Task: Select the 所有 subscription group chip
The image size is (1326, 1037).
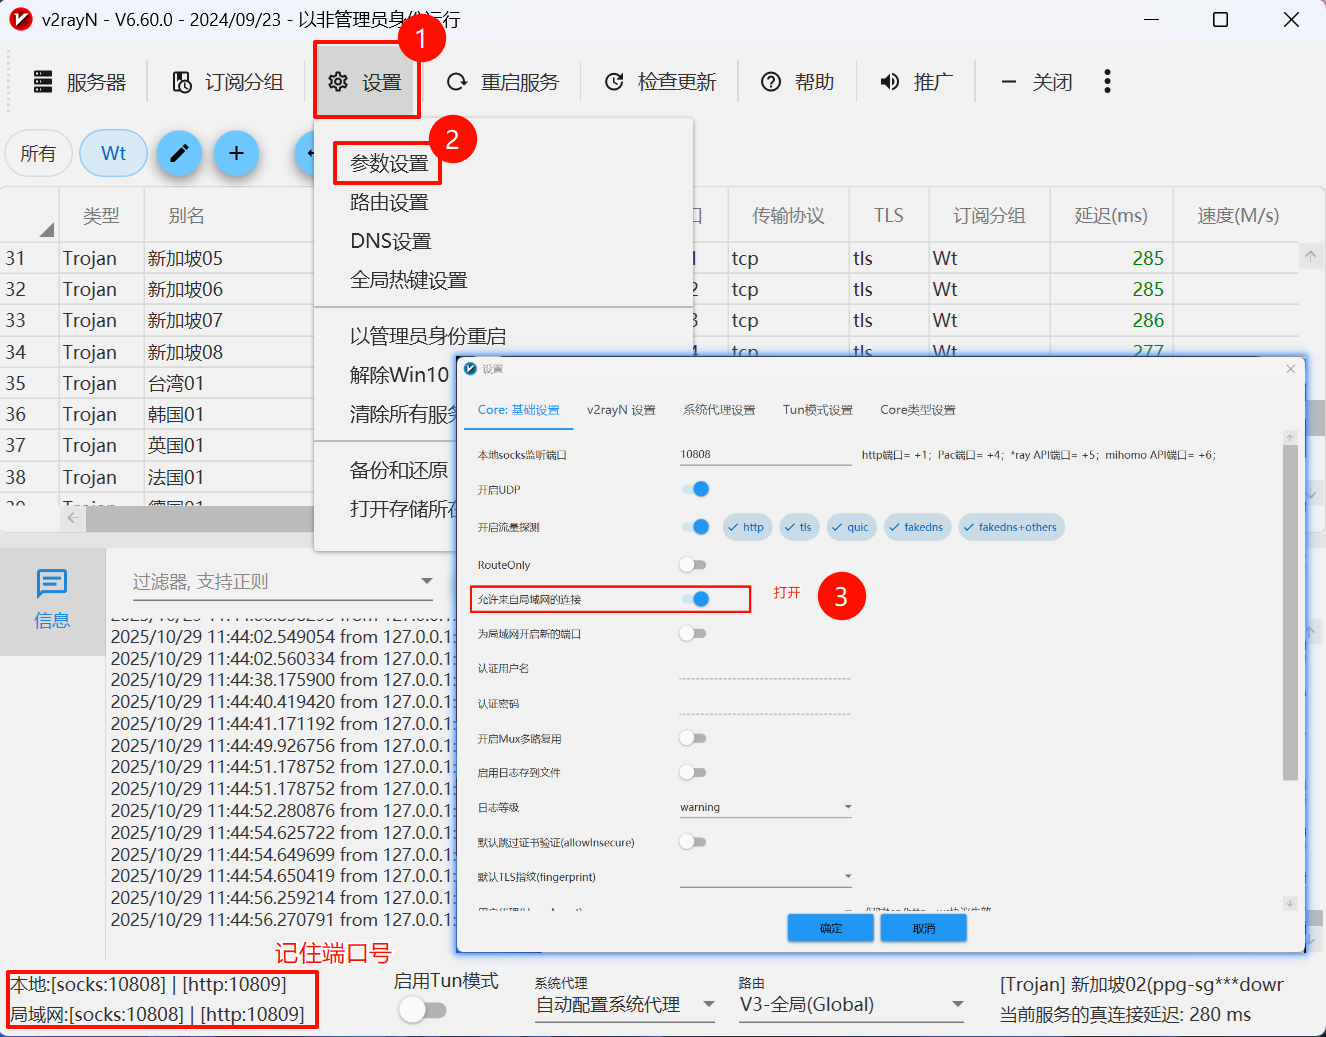Action: pos(38,153)
